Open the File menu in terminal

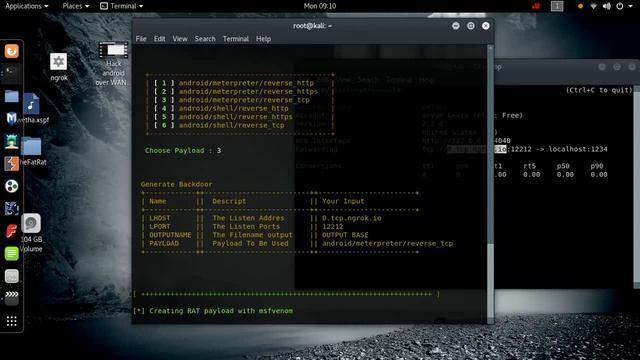point(141,39)
